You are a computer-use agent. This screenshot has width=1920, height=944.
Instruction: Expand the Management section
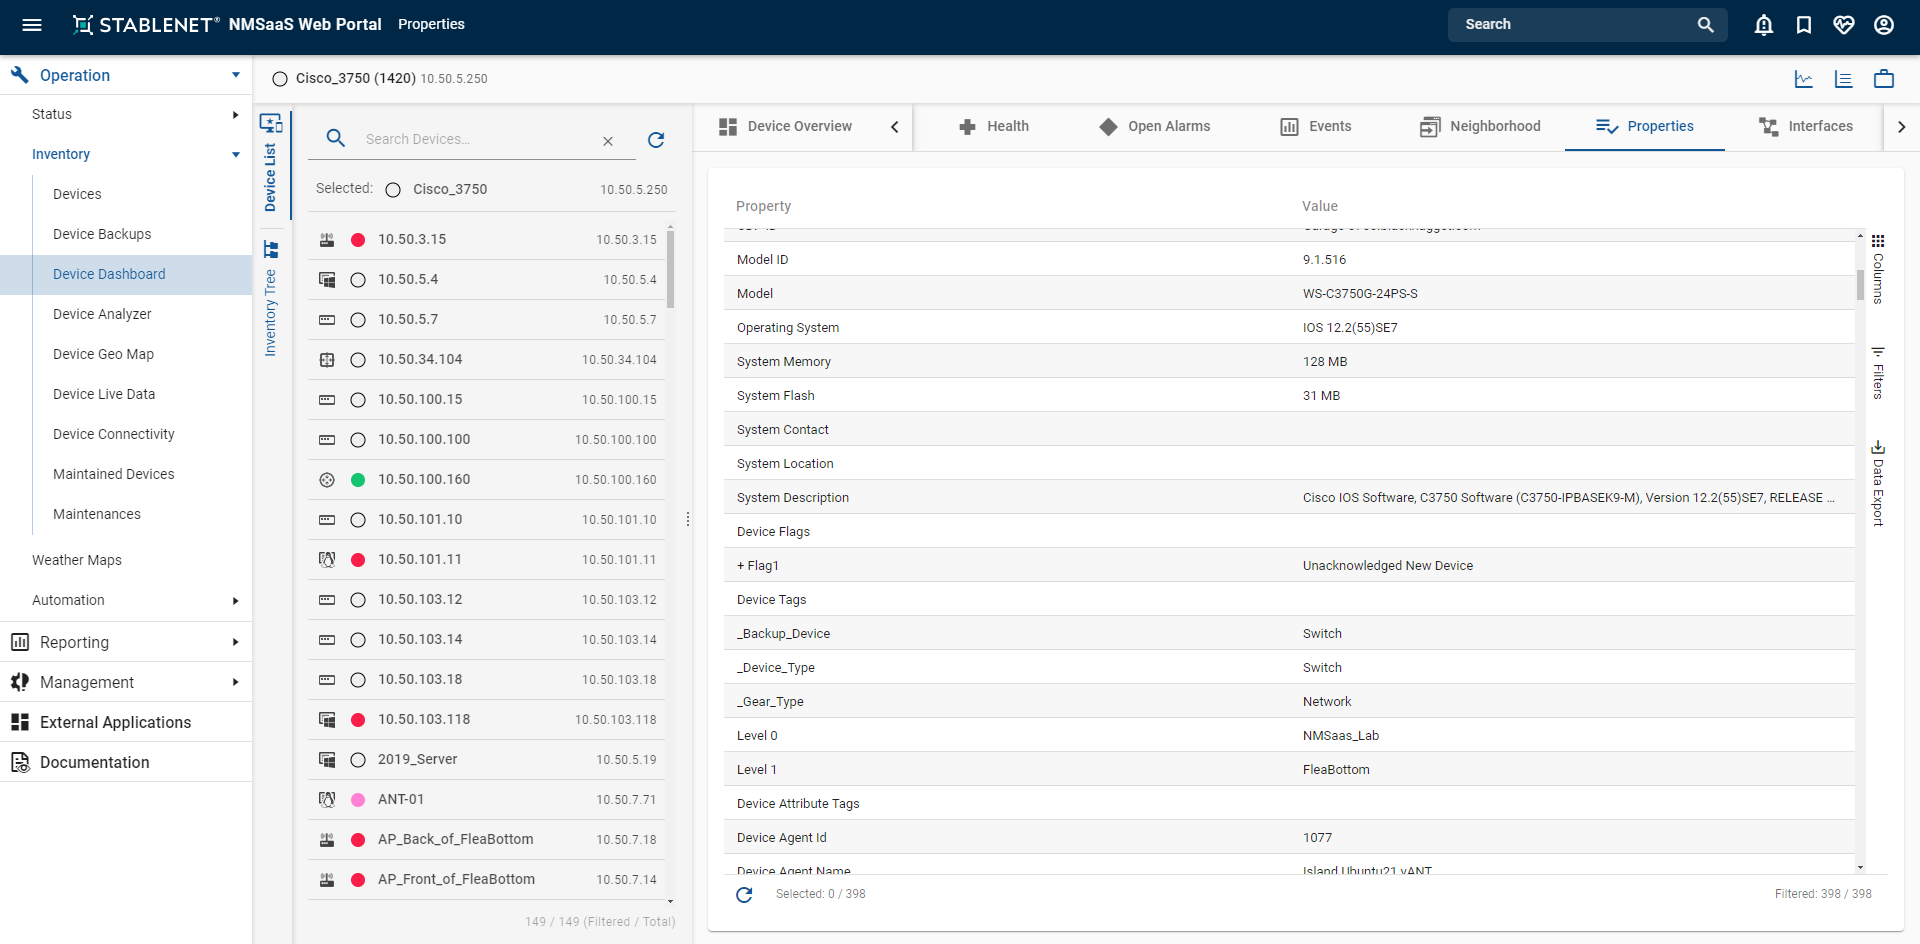236,682
